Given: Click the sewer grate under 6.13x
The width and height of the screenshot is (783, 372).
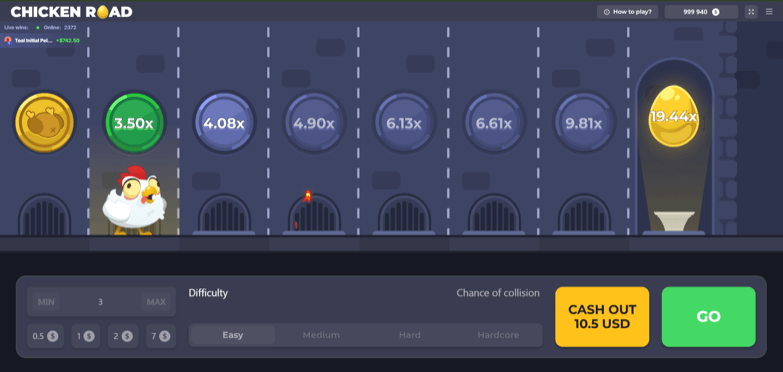Looking at the screenshot, I should [404, 214].
